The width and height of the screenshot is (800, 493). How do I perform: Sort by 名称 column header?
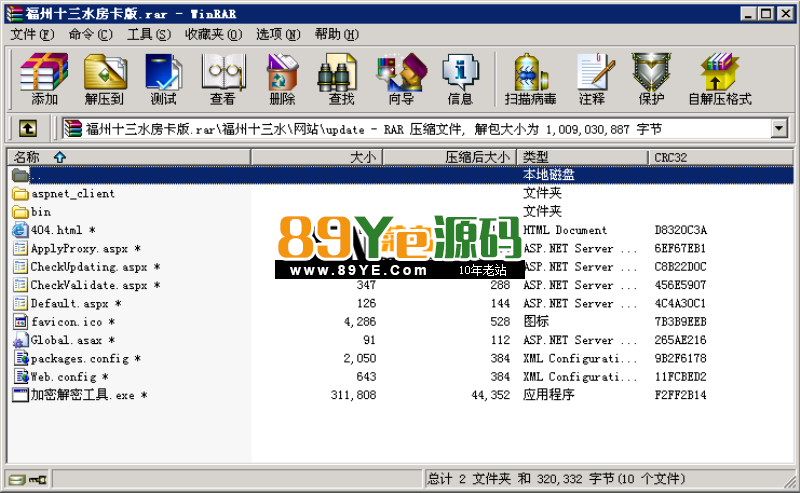pyautogui.click(x=129, y=157)
